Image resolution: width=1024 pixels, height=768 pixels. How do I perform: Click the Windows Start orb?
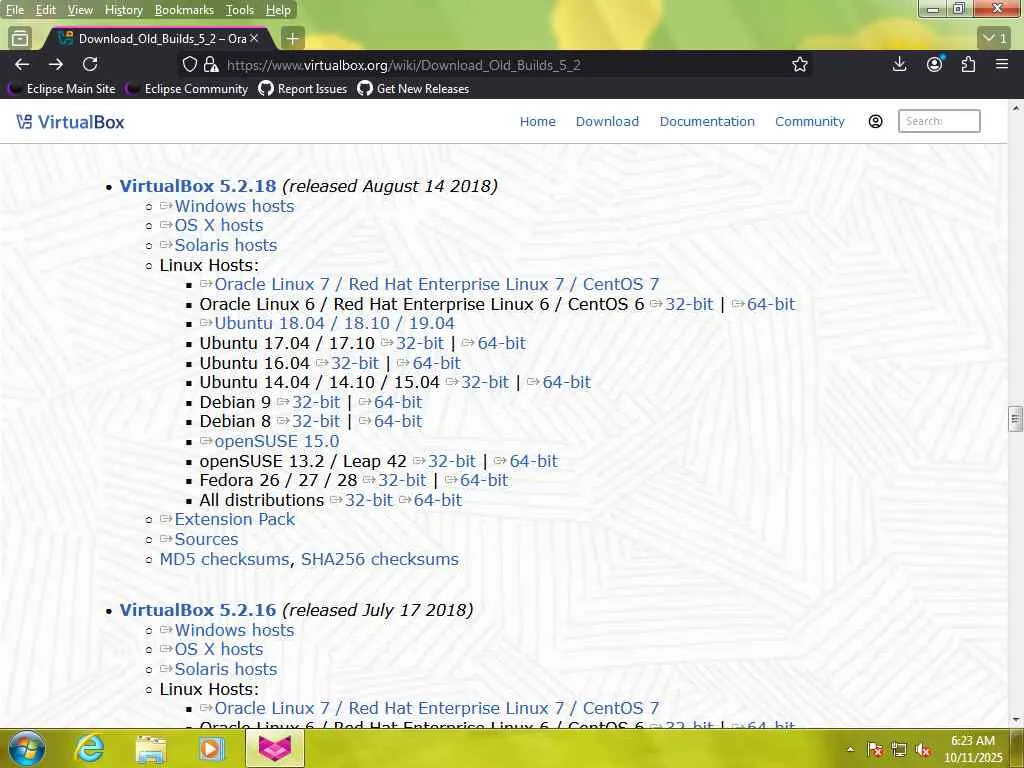(x=27, y=748)
